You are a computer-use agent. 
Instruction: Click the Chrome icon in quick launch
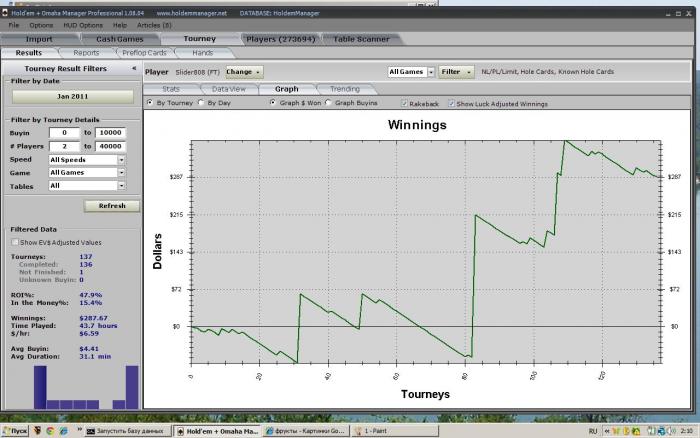(x=50, y=431)
